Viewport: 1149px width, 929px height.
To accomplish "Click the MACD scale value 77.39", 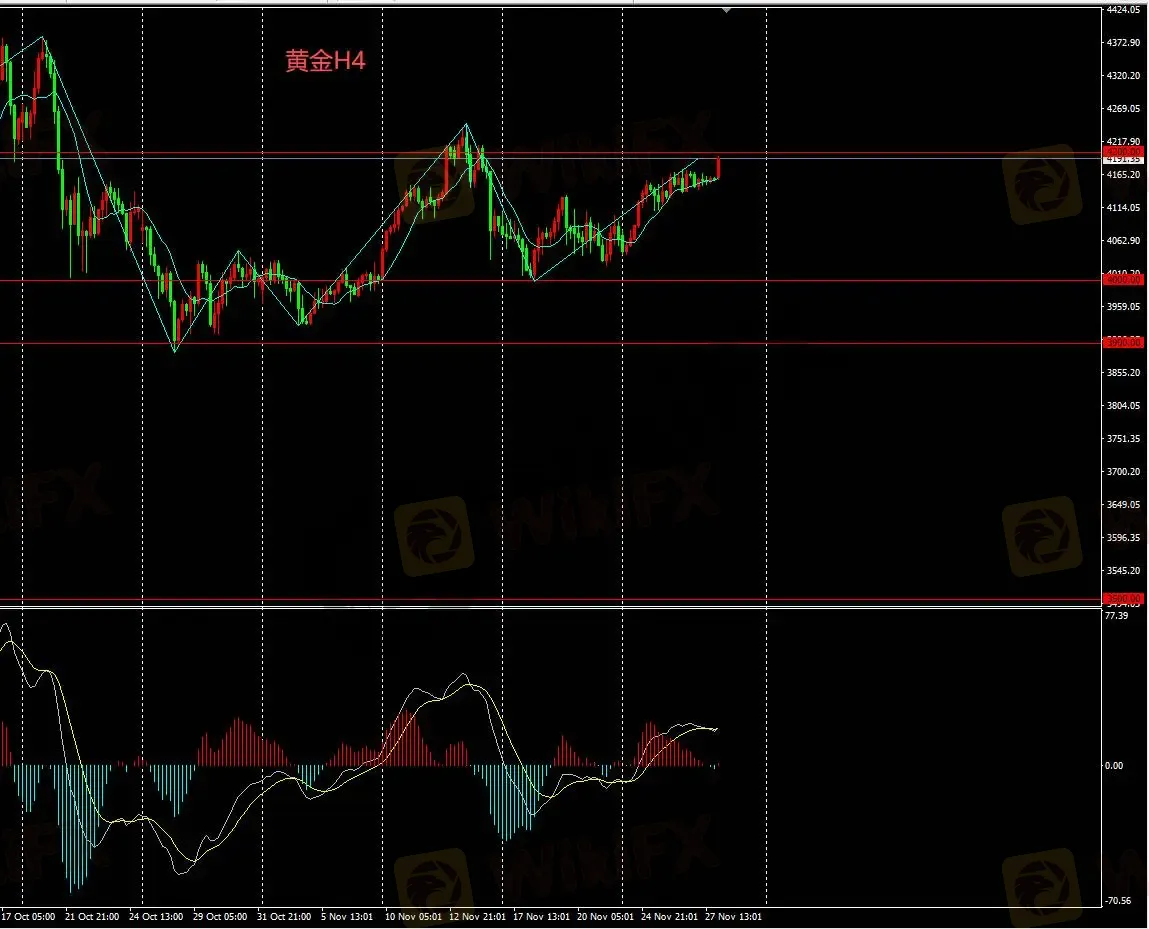I will click(1116, 615).
